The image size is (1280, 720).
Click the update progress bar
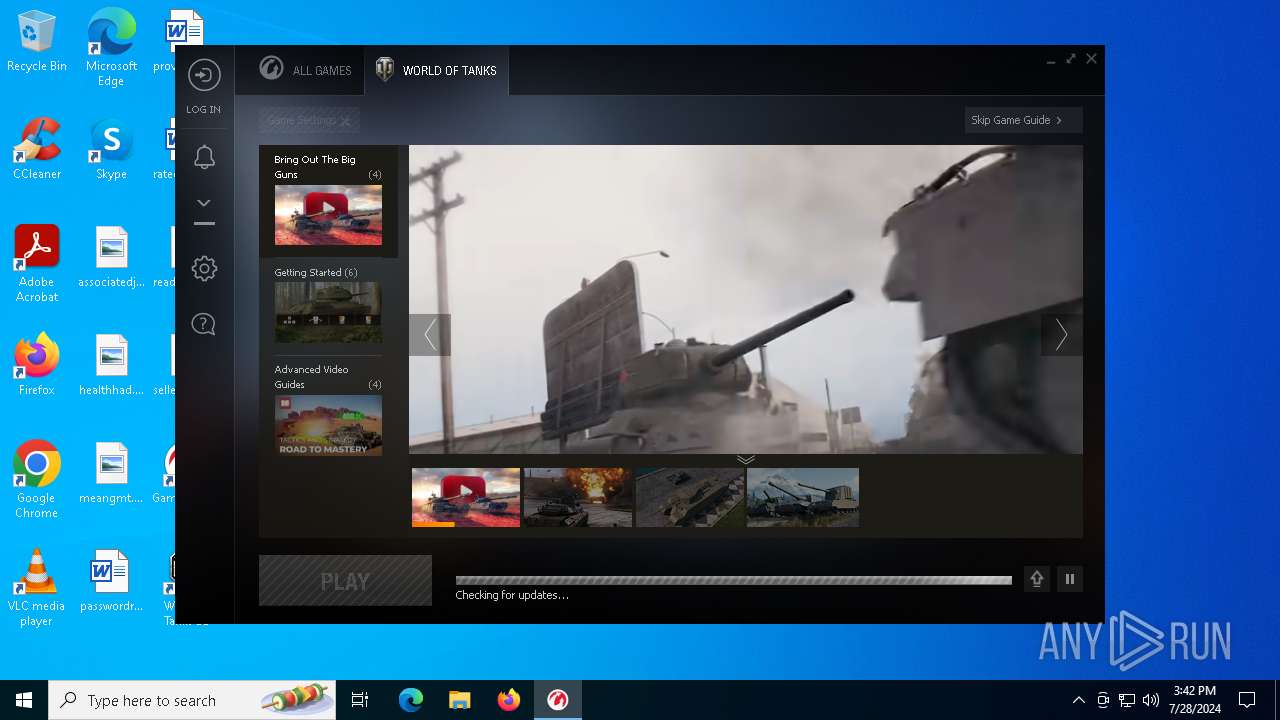coord(734,580)
